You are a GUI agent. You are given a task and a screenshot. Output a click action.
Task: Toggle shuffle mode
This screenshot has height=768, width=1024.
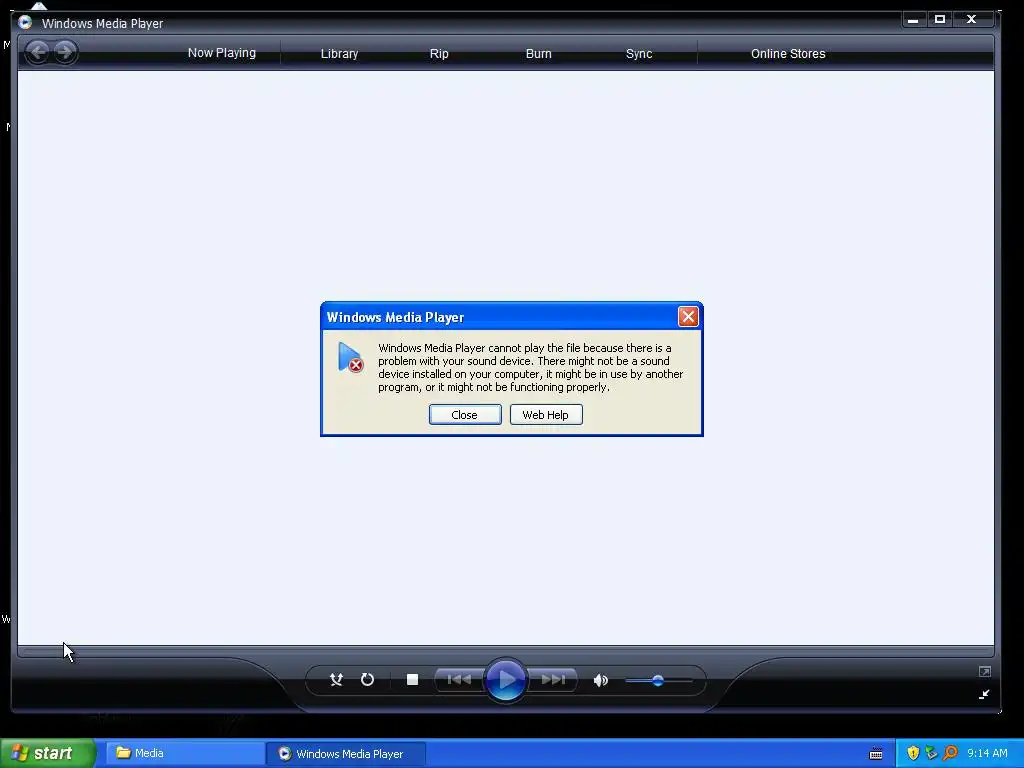point(336,680)
